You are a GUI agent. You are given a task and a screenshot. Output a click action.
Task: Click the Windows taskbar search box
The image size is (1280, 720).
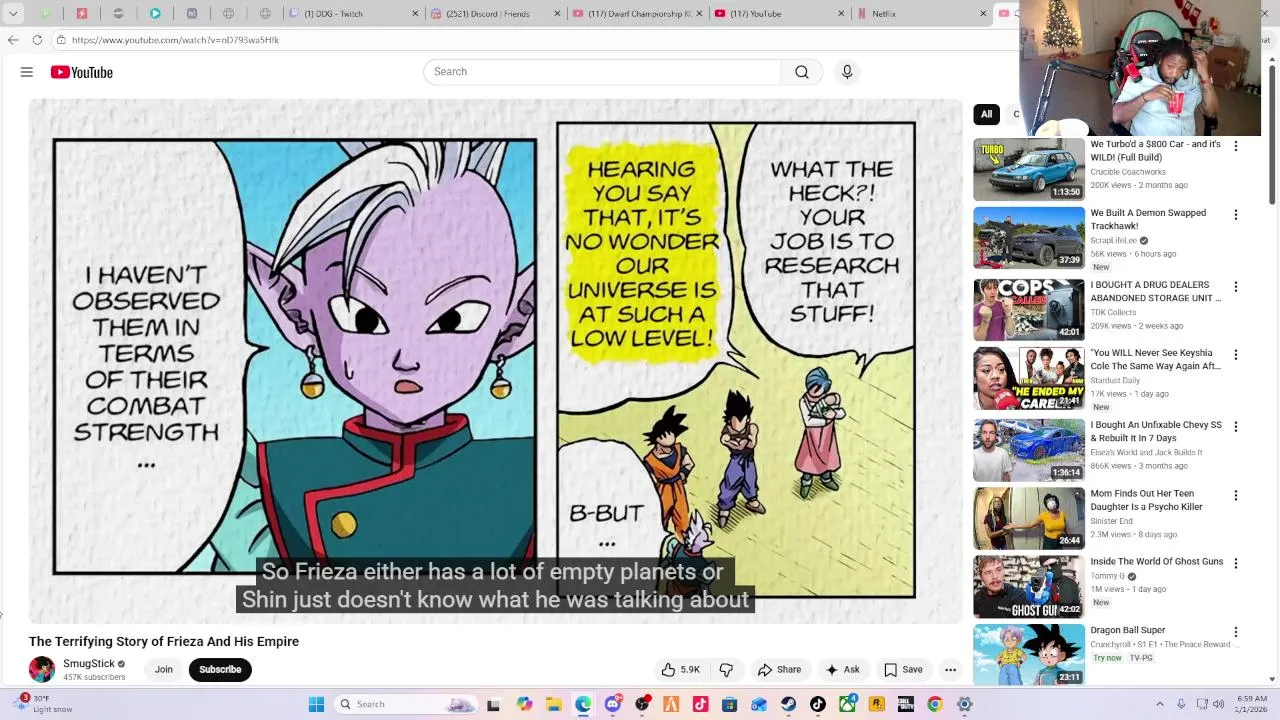tap(405, 704)
